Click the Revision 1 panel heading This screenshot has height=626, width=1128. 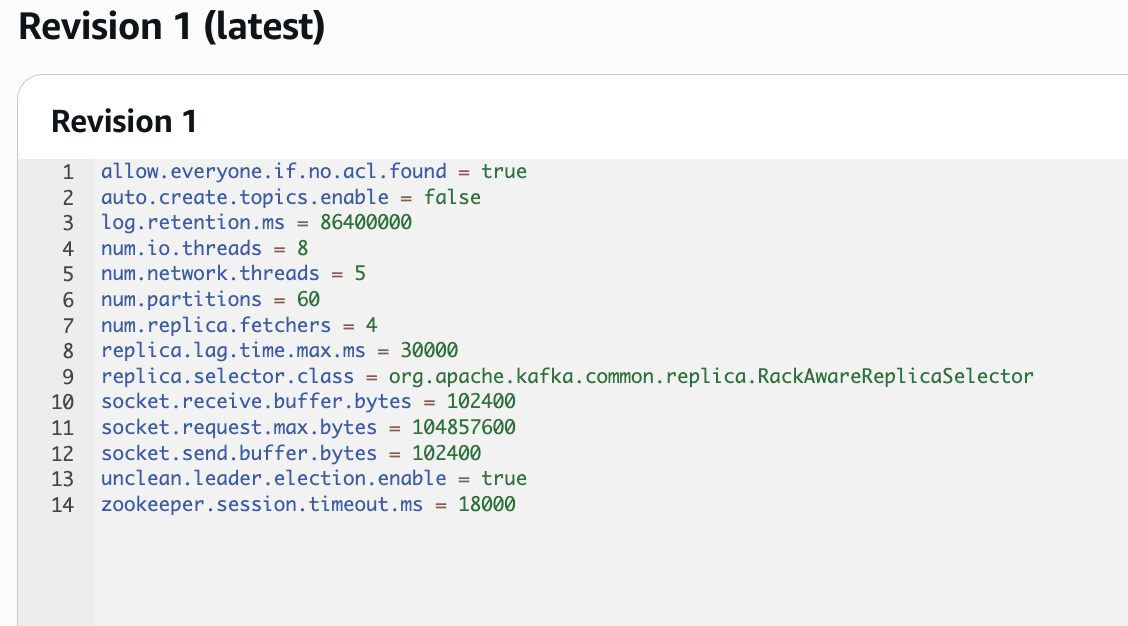124,121
